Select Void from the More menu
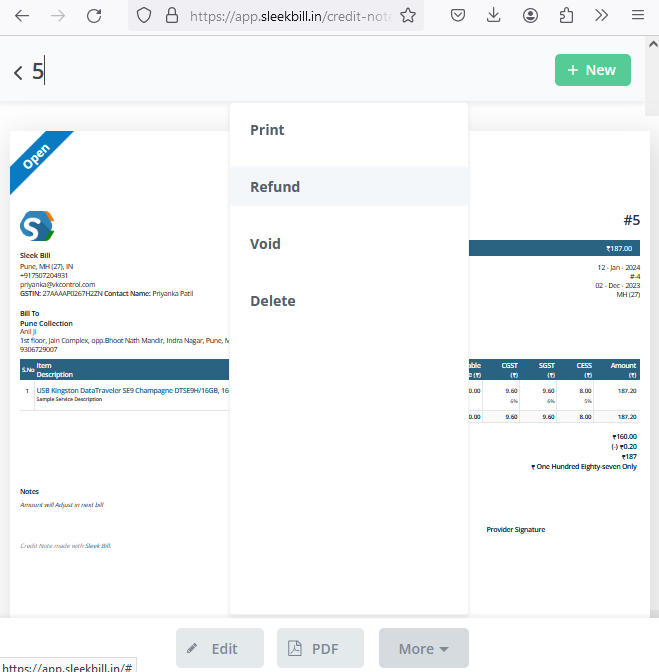Viewport: 659px width, 672px height. coord(265,244)
